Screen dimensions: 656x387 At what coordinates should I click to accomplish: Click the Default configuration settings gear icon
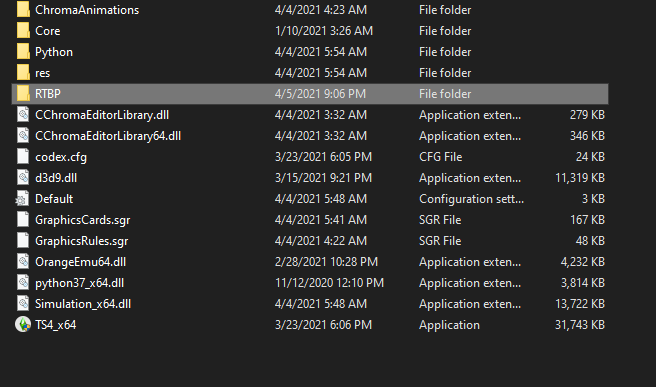(22, 199)
